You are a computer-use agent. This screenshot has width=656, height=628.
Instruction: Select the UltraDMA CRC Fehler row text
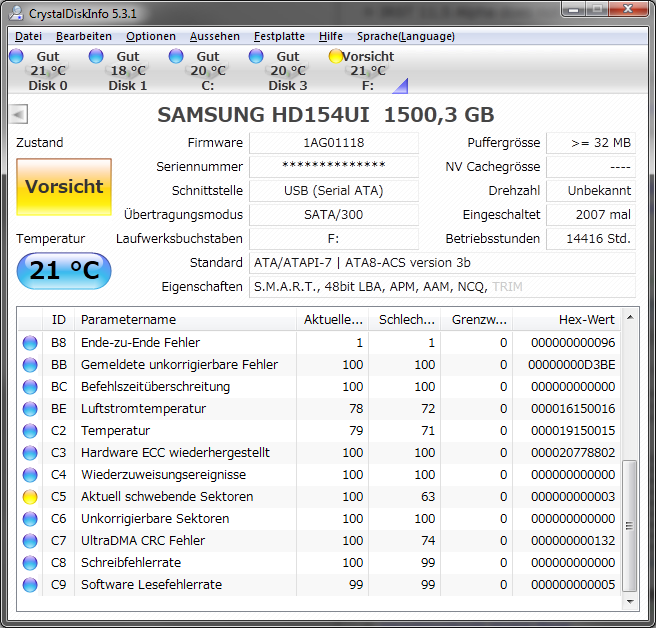click(143, 541)
